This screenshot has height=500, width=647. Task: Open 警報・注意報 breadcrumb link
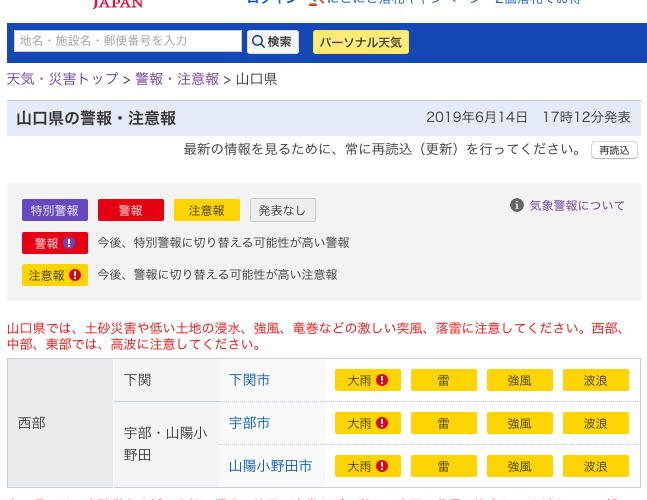coord(177,79)
